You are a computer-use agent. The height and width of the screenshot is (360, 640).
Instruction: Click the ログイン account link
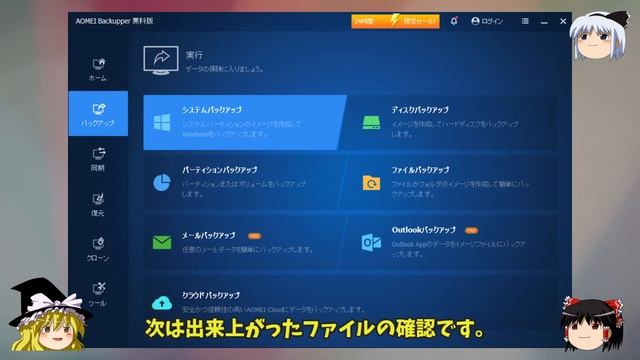tap(487, 21)
